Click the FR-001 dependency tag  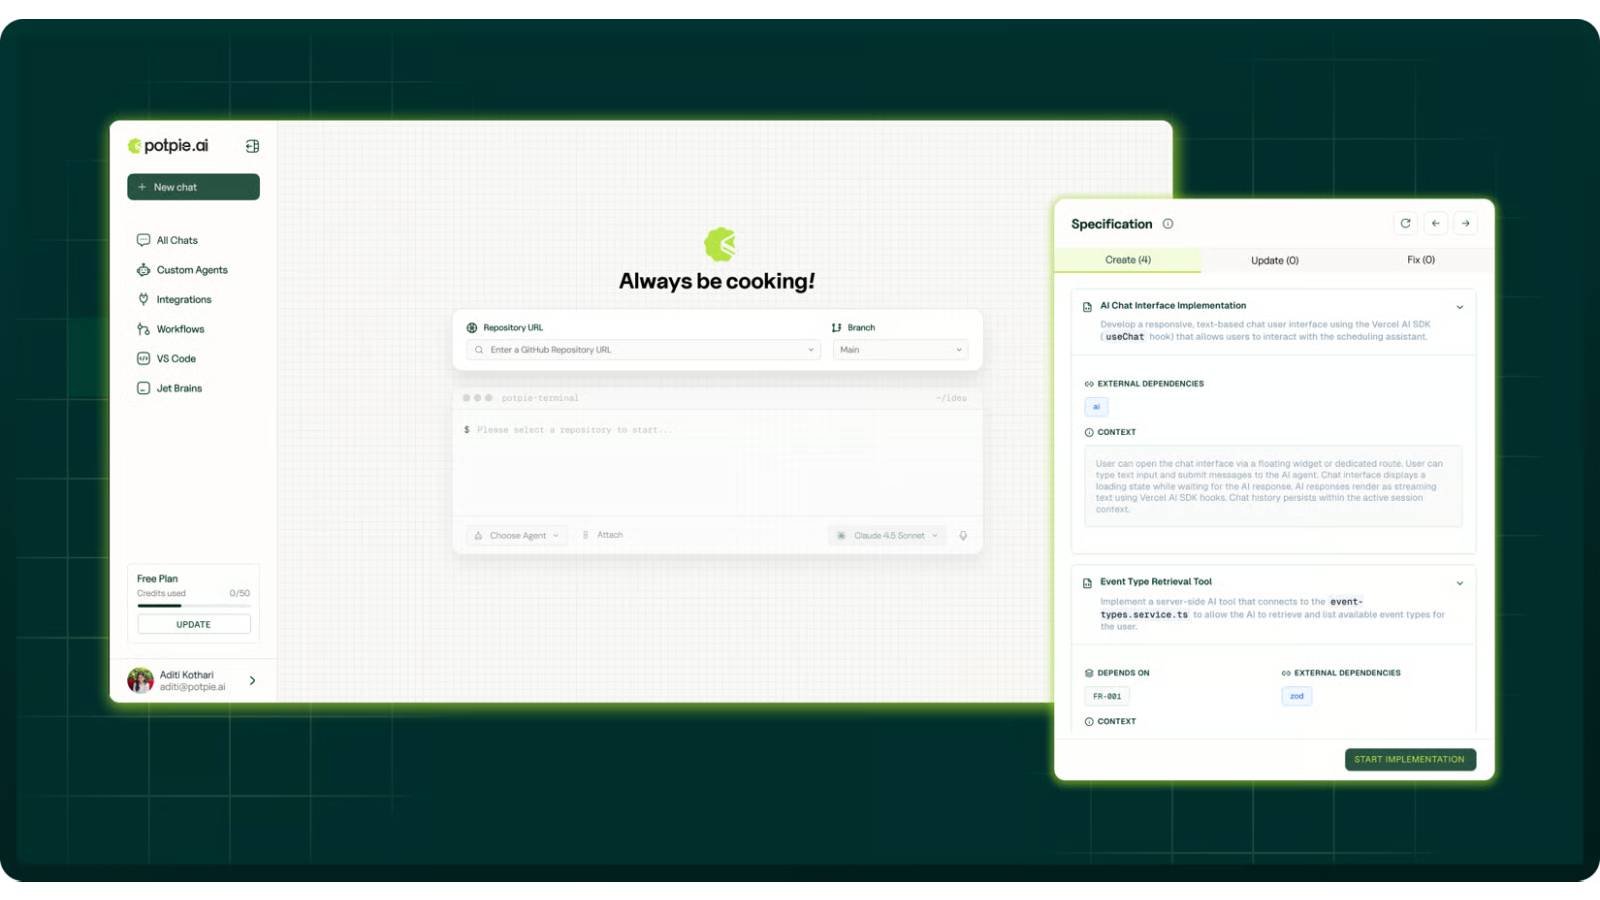(x=1107, y=696)
